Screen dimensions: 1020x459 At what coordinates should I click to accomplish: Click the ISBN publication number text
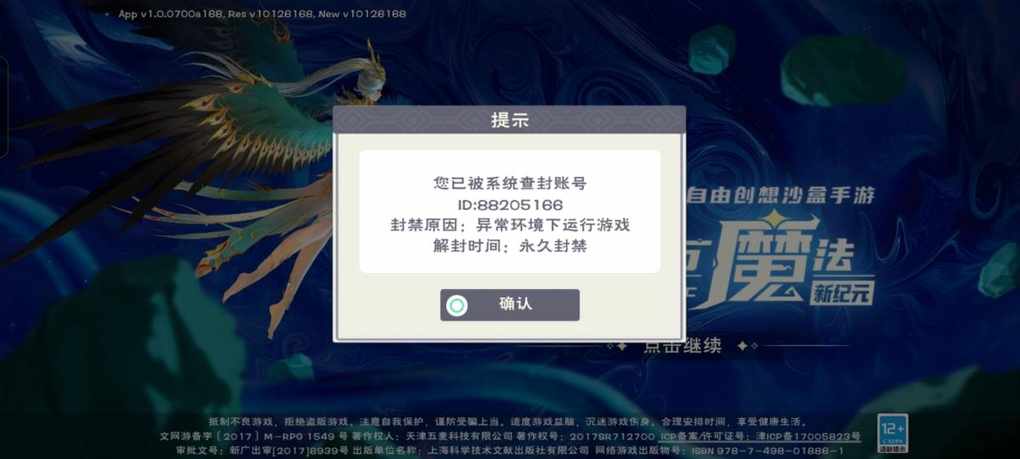(x=768, y=451)
